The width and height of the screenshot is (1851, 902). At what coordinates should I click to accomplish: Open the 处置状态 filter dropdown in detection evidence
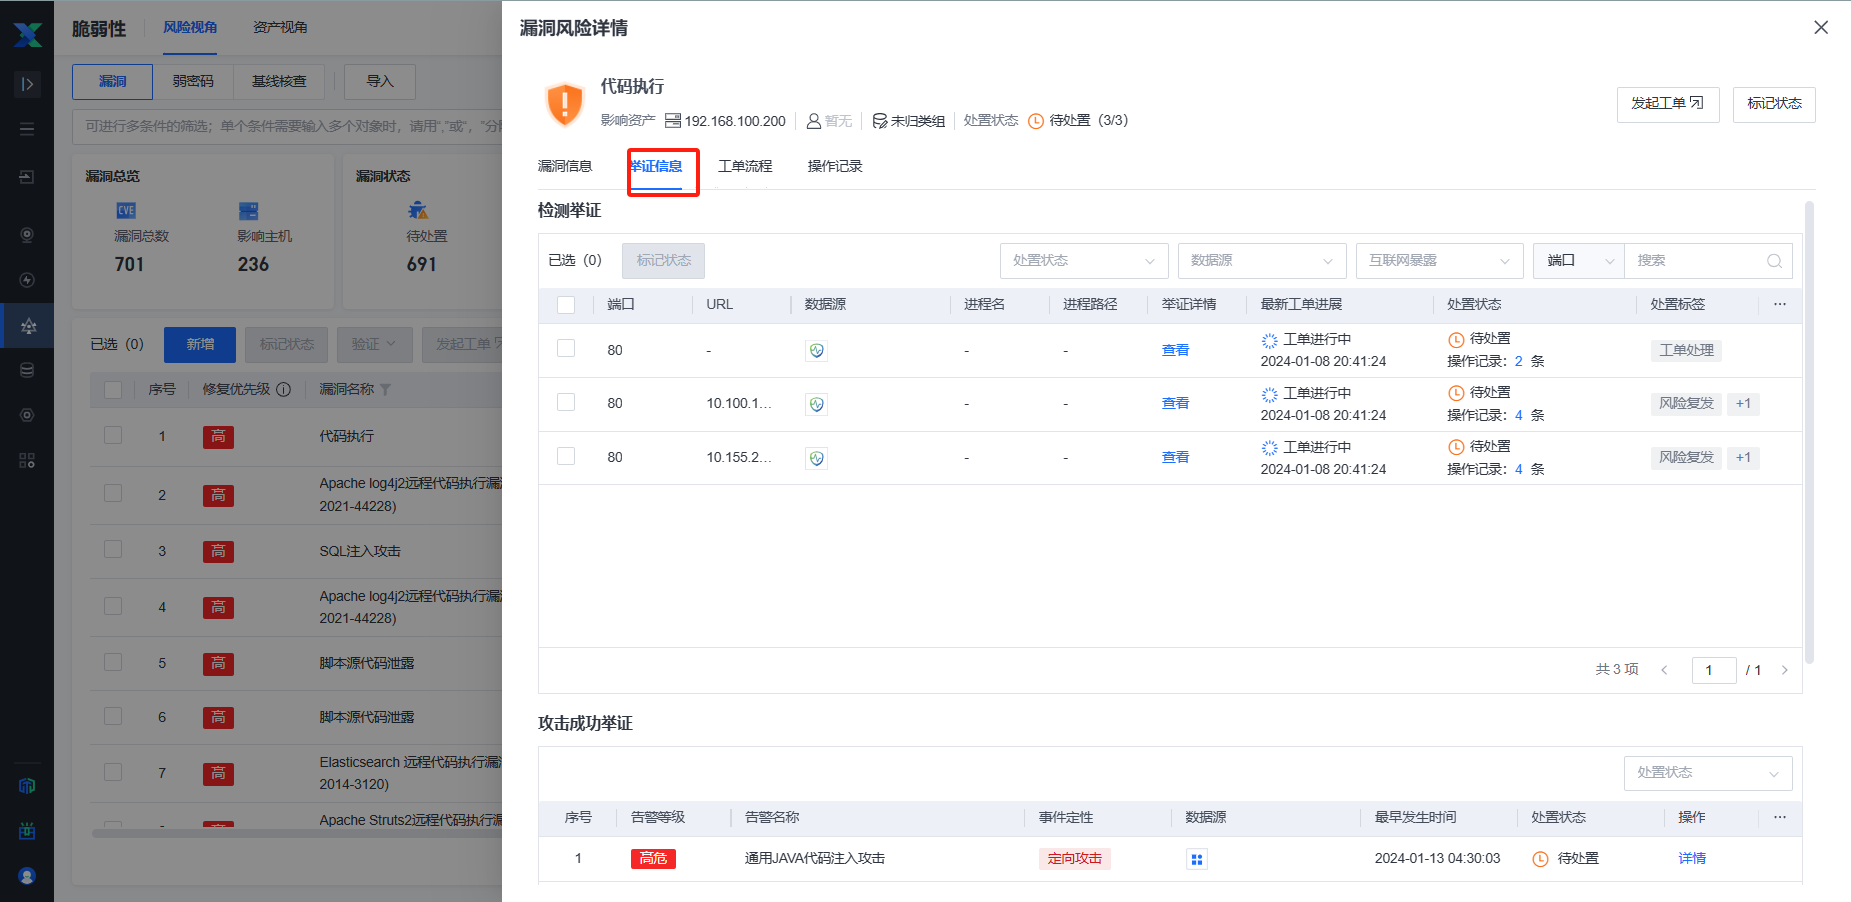(x=1083, y=261)
